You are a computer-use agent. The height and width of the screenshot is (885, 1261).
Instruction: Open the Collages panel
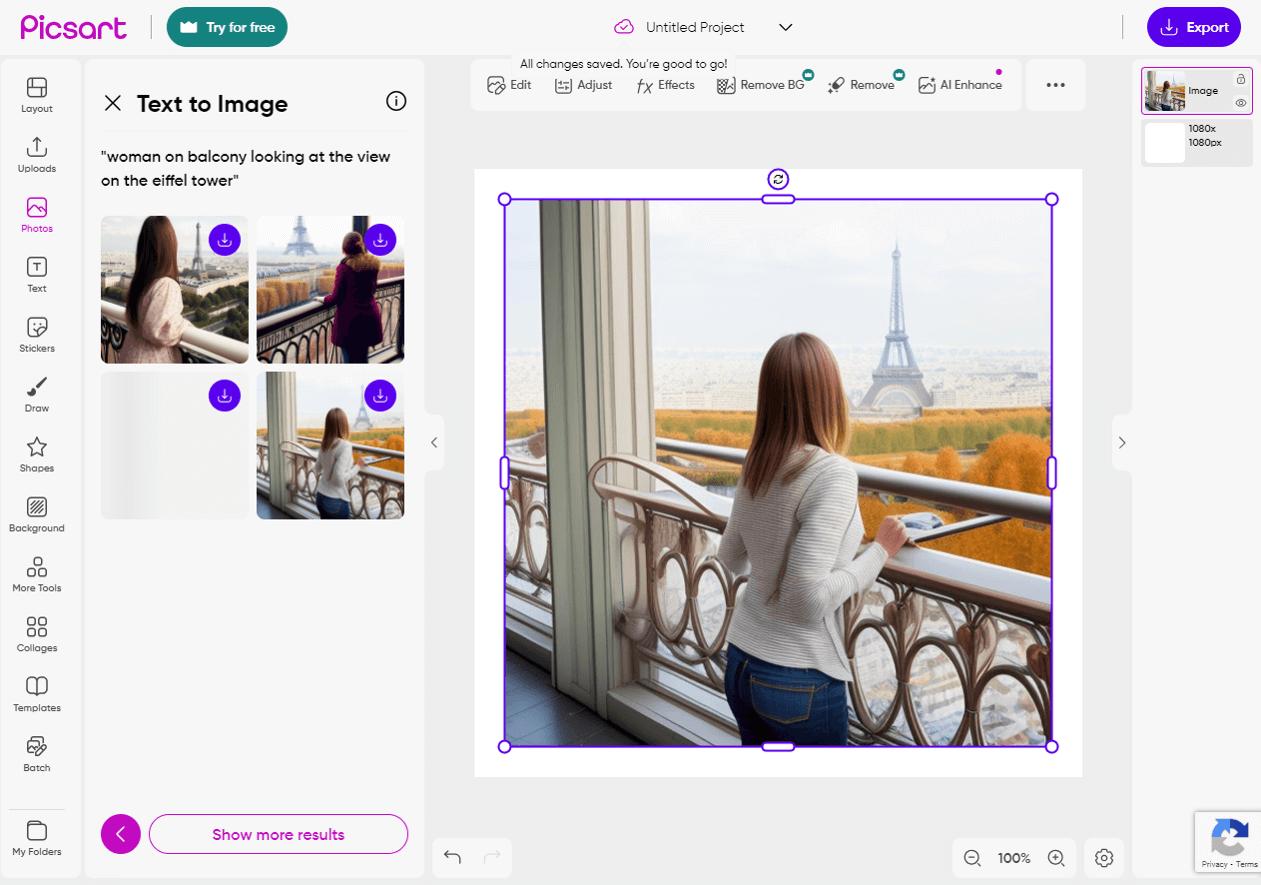click(x=36, y=633)
